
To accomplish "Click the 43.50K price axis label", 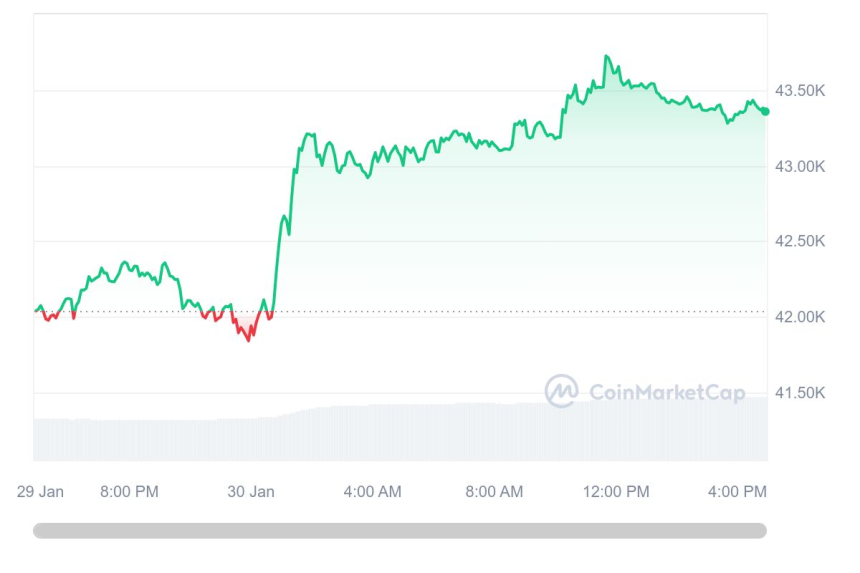I will 801,91.
